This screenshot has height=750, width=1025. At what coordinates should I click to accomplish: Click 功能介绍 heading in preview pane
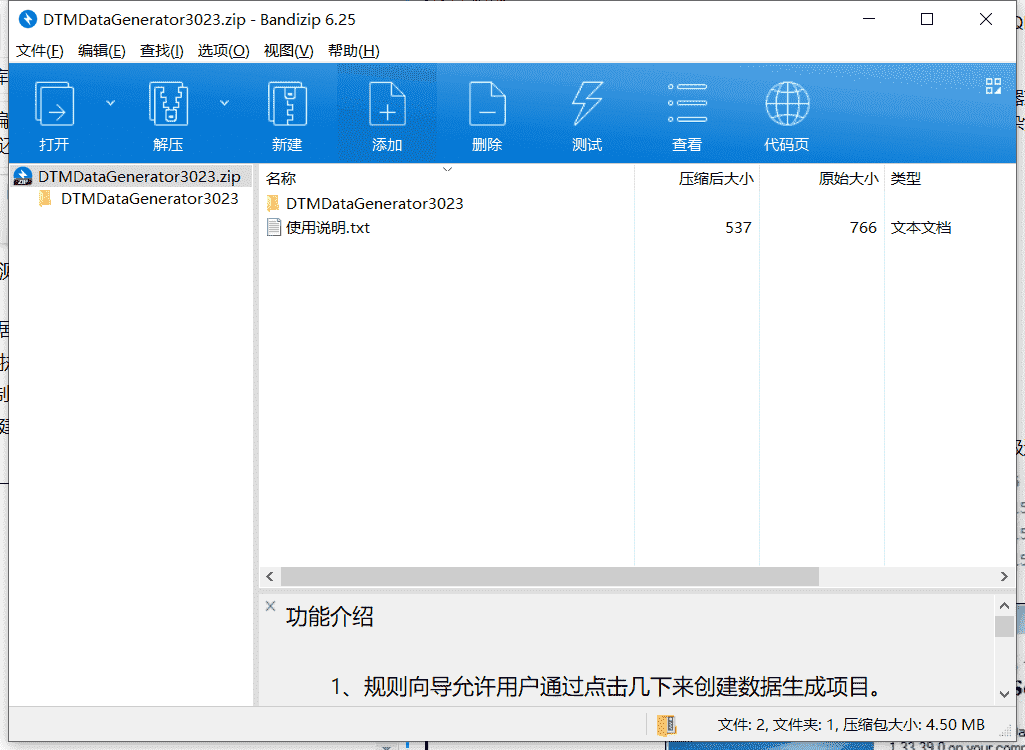(x=329, y=617)
